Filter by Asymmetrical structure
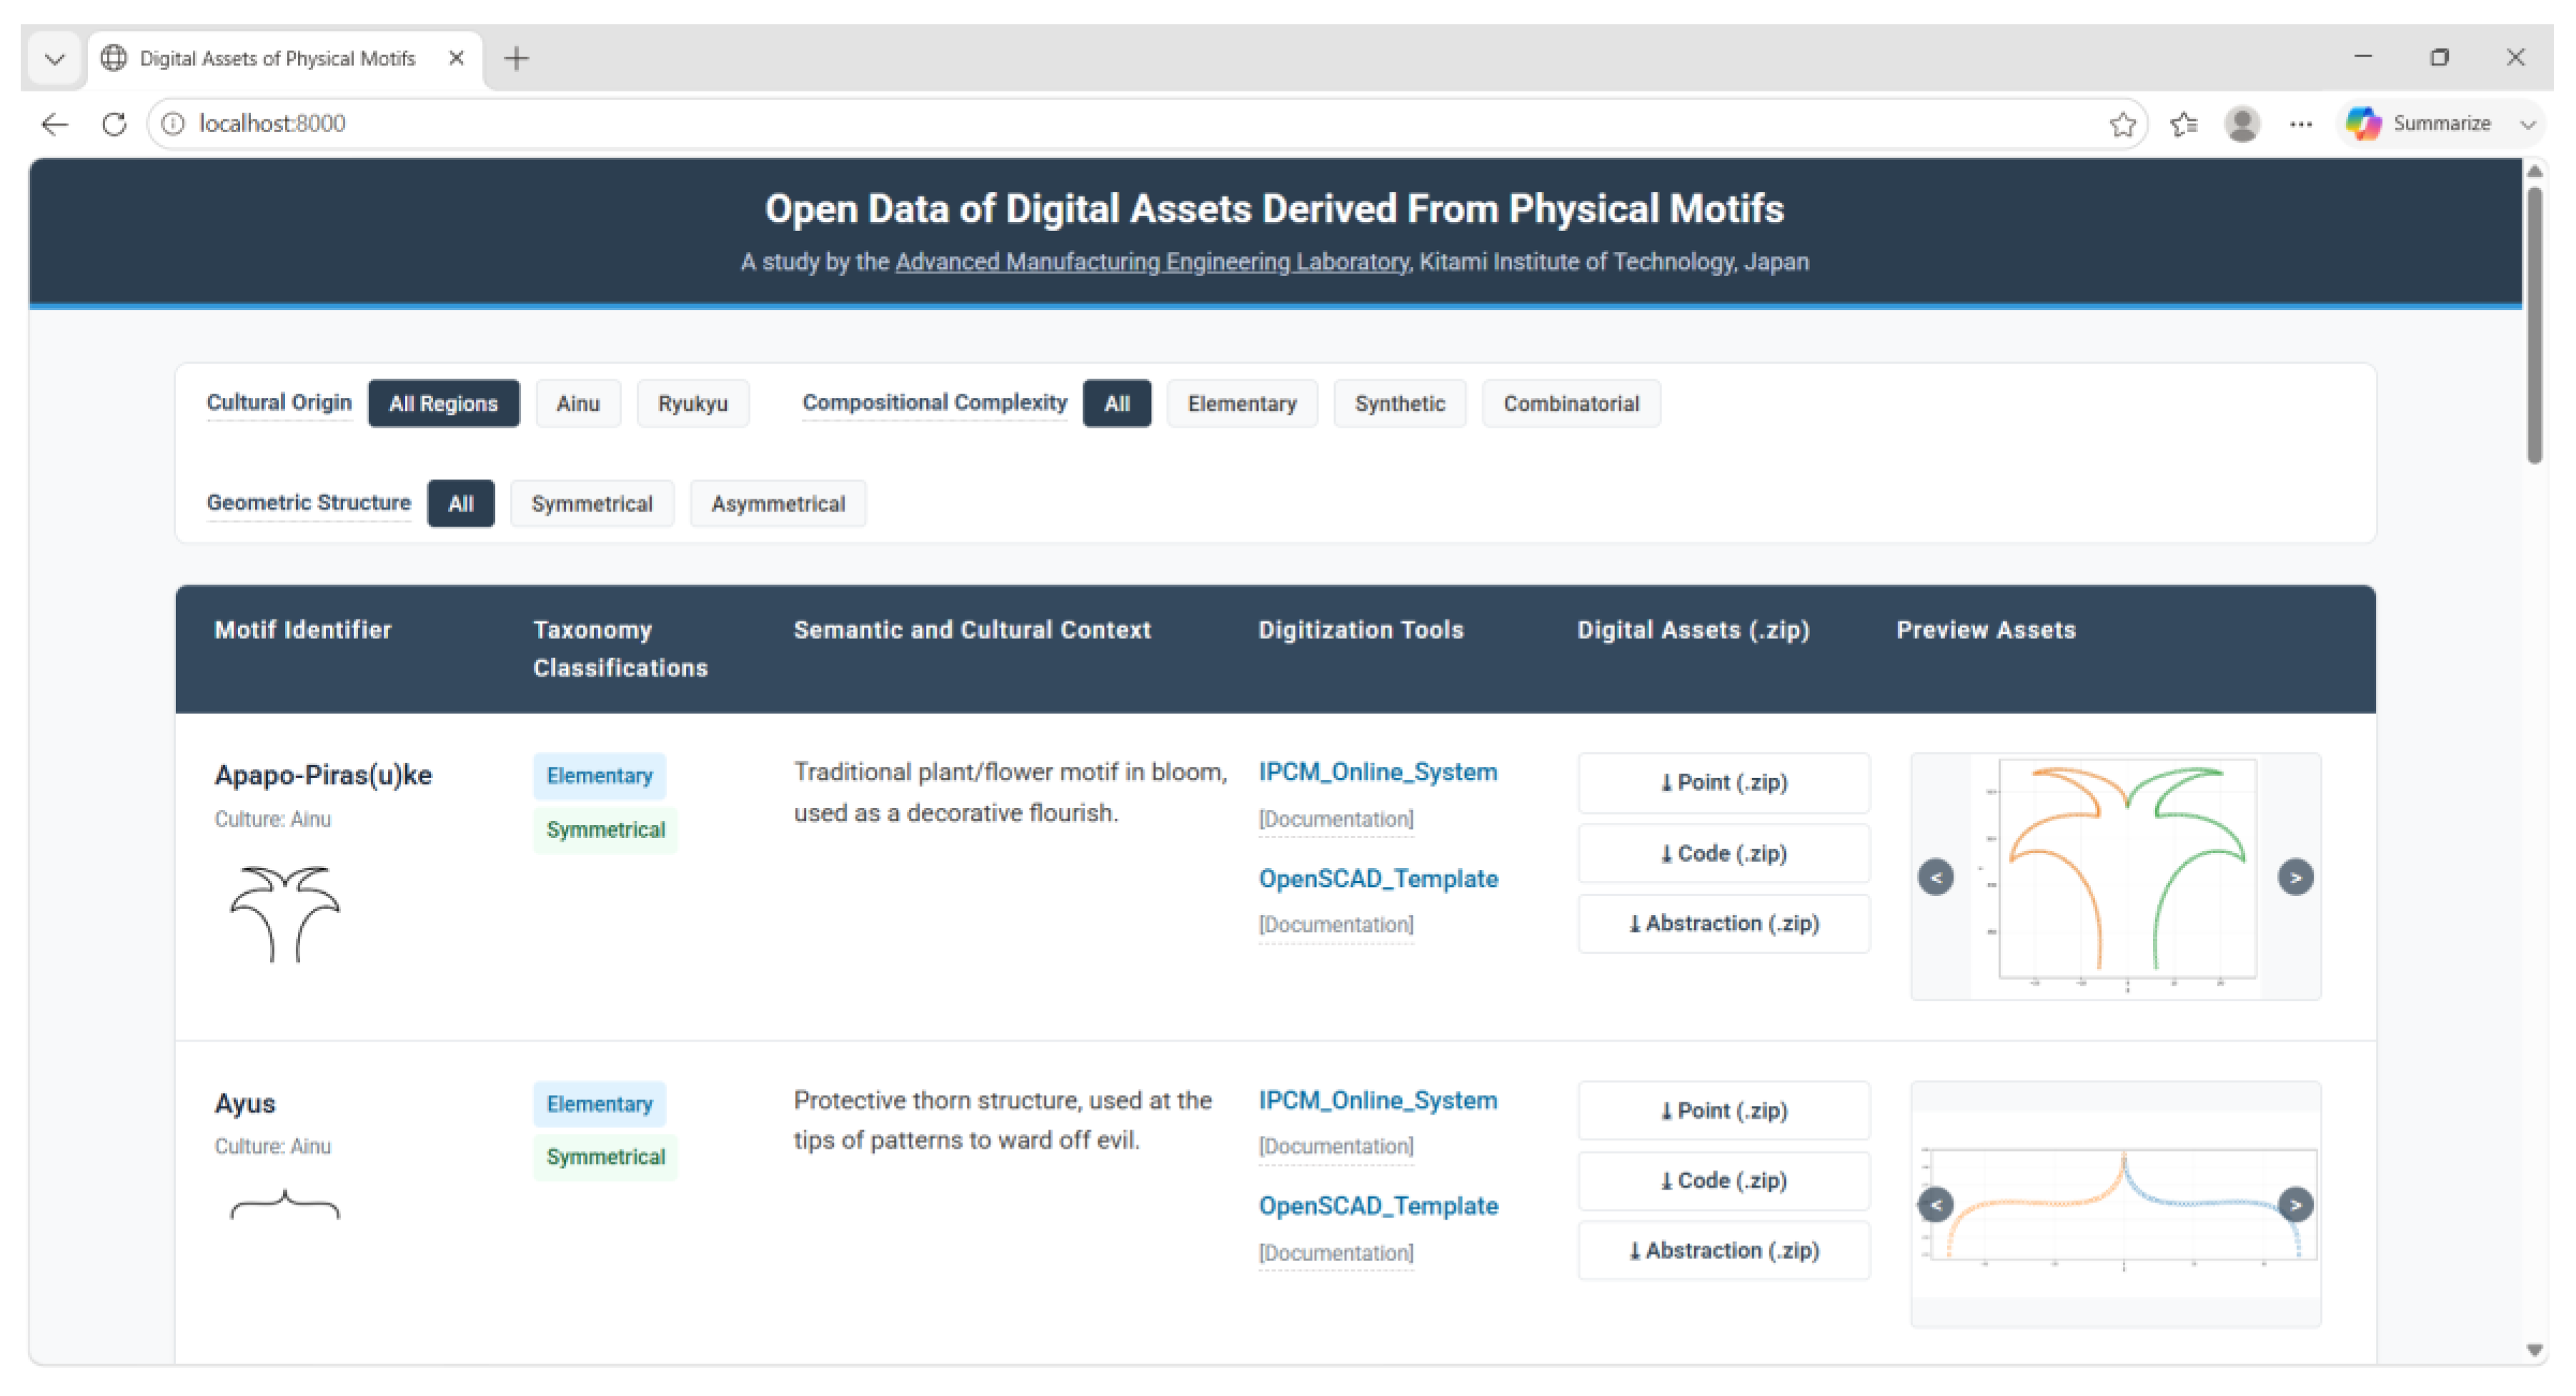Screen dimensions: 2576x1396 (778, 504)
